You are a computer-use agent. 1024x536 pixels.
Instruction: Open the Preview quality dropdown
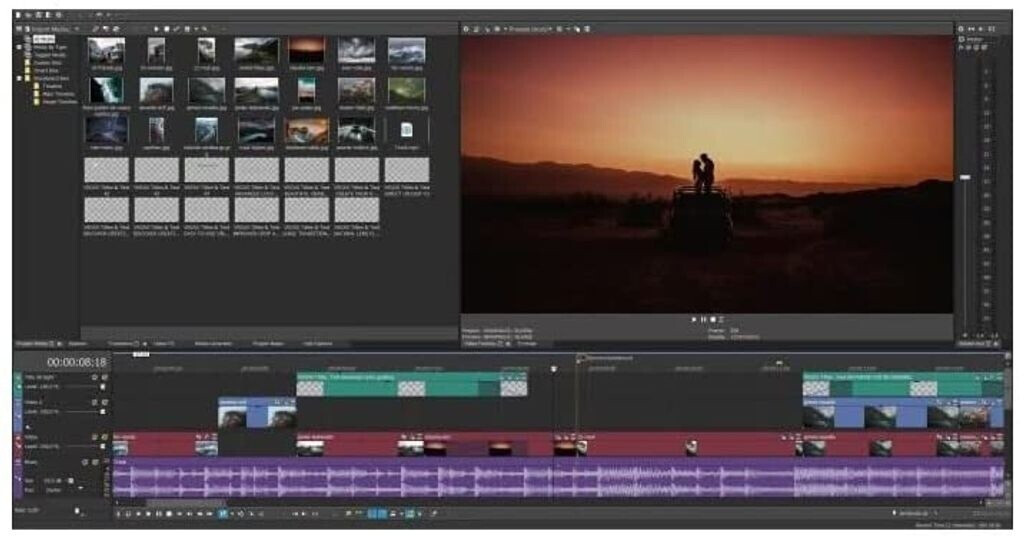click(531, 29)
